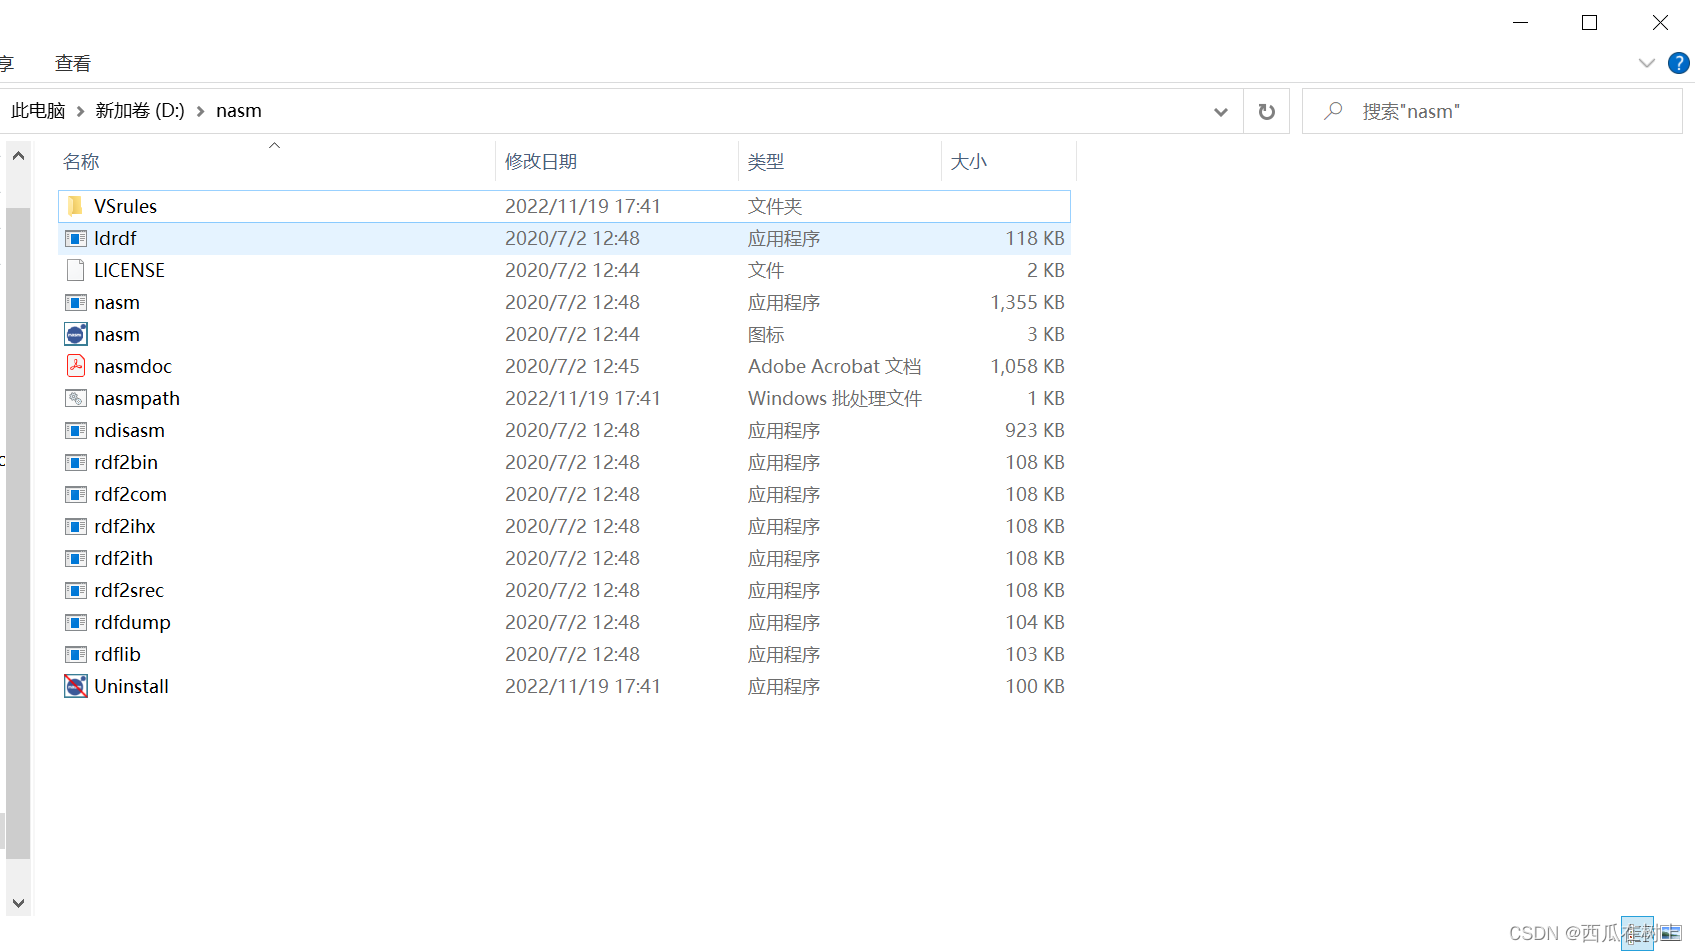The width and height of the screenshot is (1696, 952).
Task: Click navigation pane scroll up arrow
Action: click(18, 156)
